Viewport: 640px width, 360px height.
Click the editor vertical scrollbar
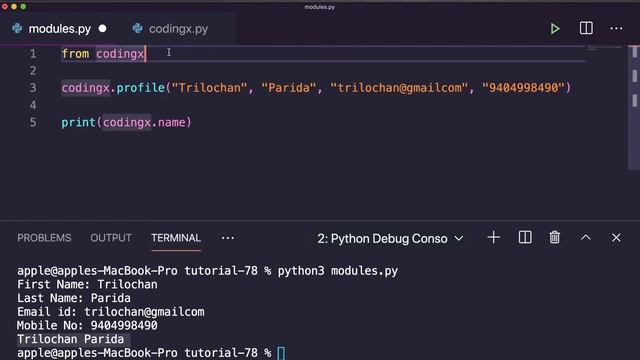(x=634, y=107)
